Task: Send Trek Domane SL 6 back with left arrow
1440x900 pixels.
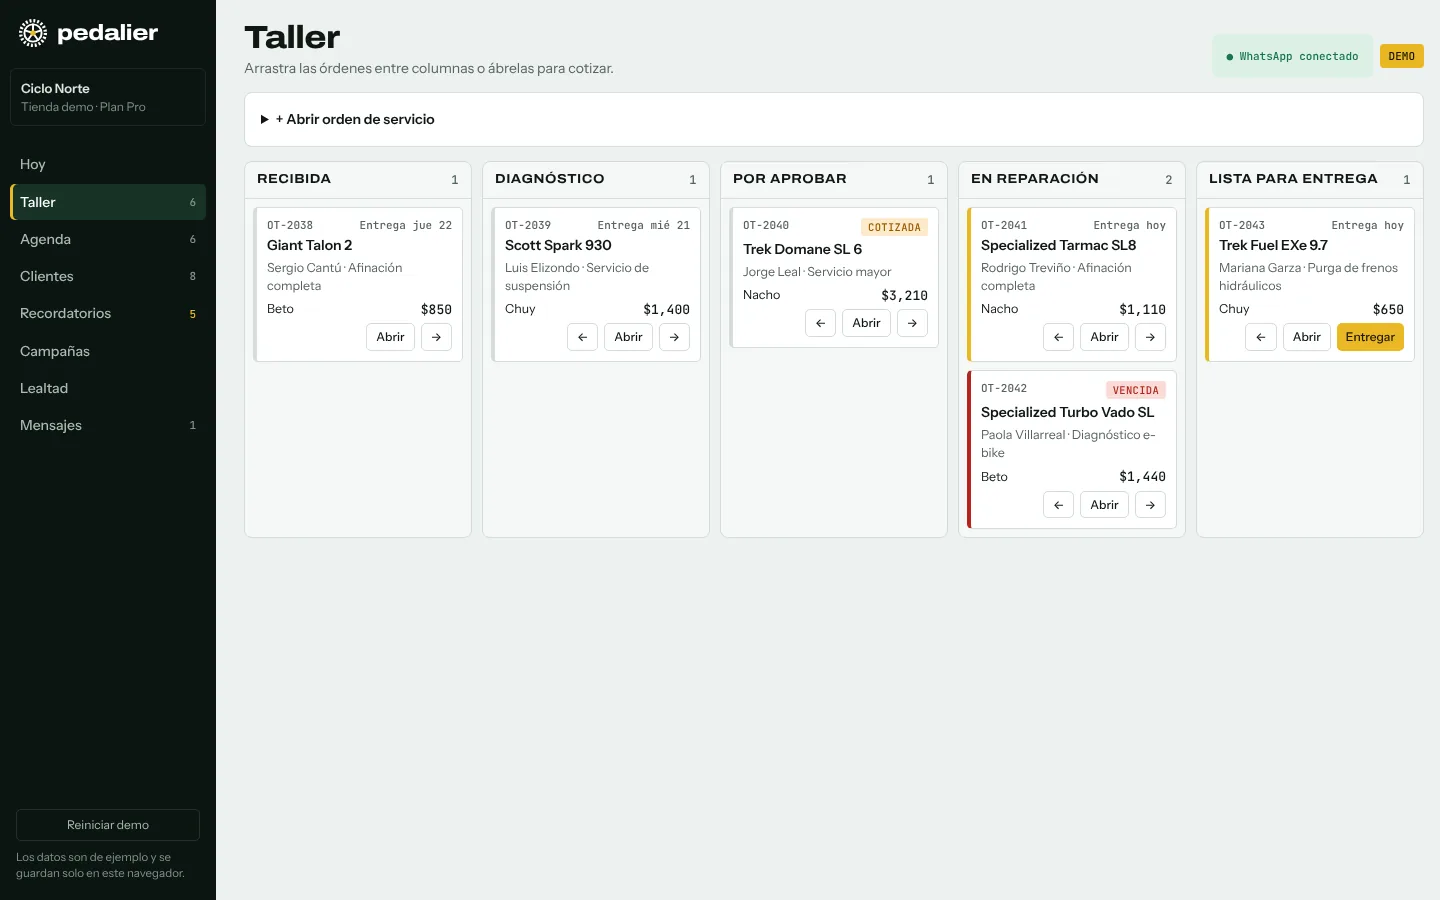Action: pyautogui.click(x=820, y=323)
